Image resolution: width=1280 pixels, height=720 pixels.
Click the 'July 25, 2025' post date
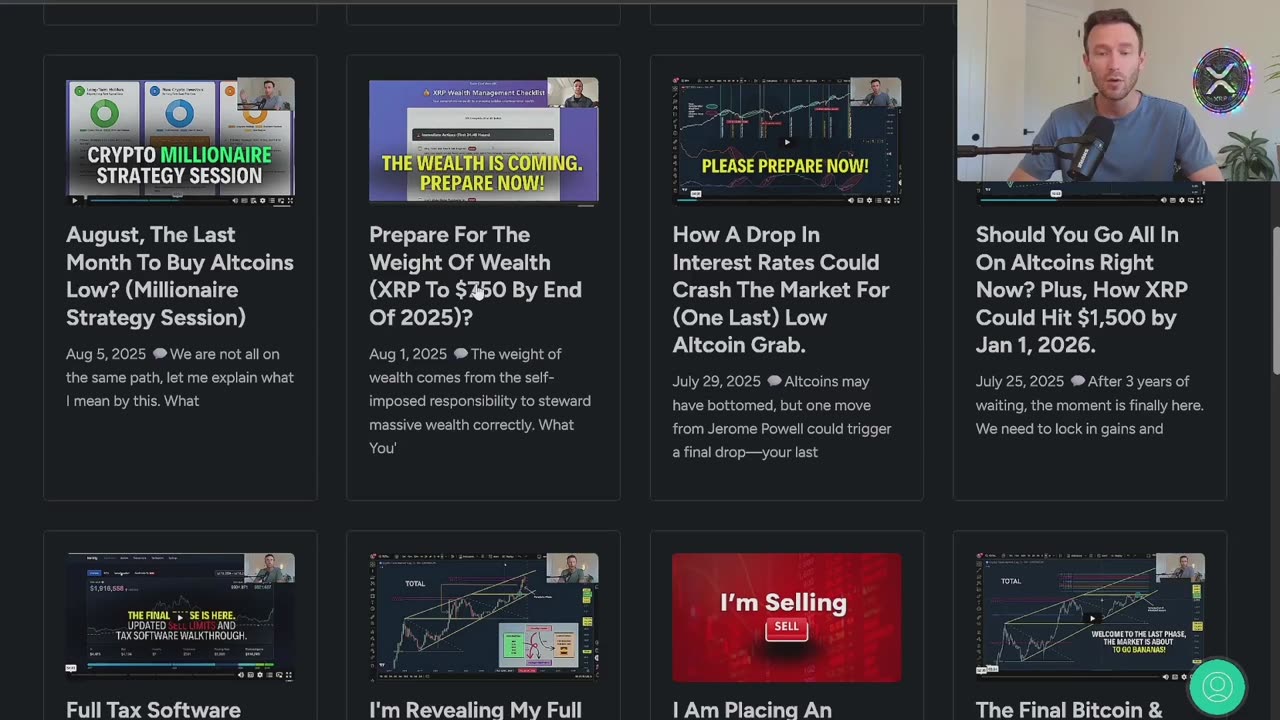(x=1020, y=381)
